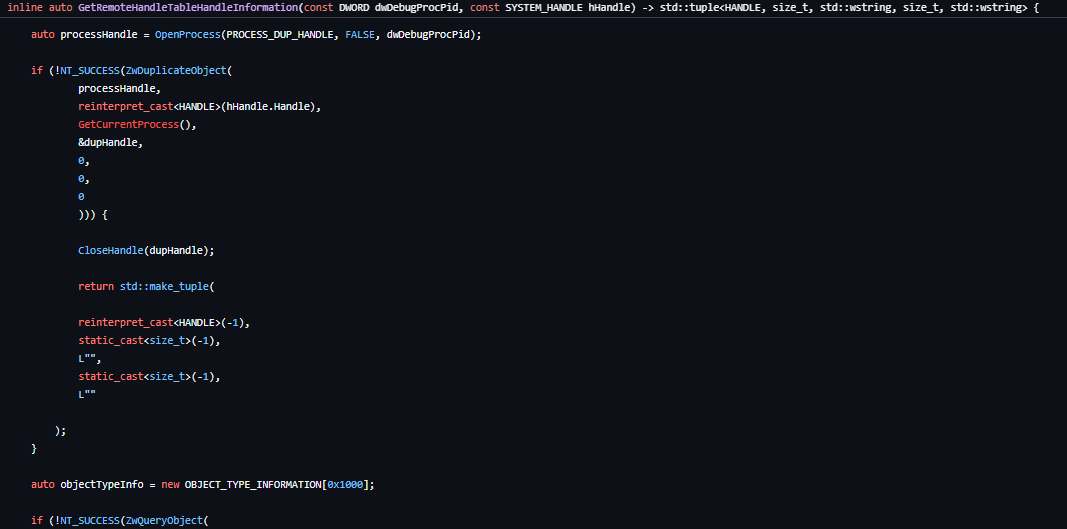Click the first static_cast<size_t>(-1) line

coord(149,340)
